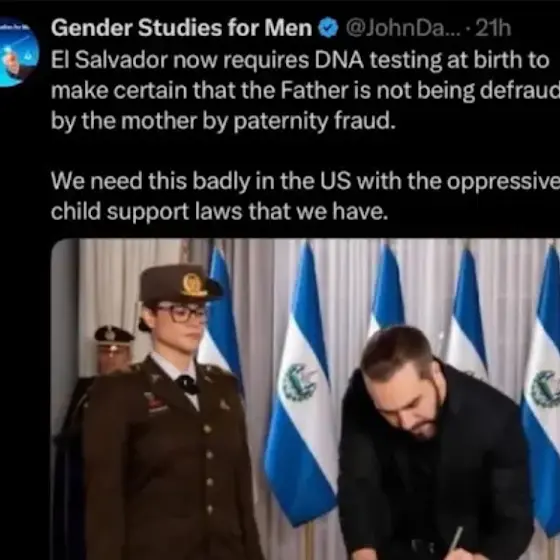Click the "We need this badly in the US" line

point(305,181)
